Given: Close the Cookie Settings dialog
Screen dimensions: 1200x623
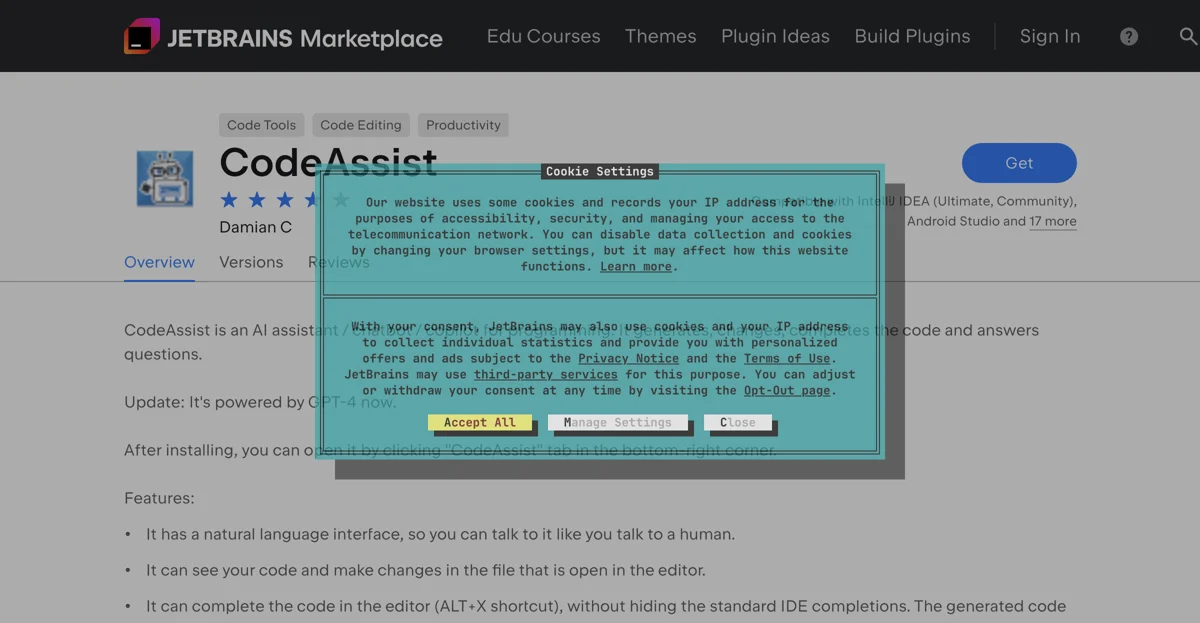Looking at the screenshot, I should click(x=738, y=422).
